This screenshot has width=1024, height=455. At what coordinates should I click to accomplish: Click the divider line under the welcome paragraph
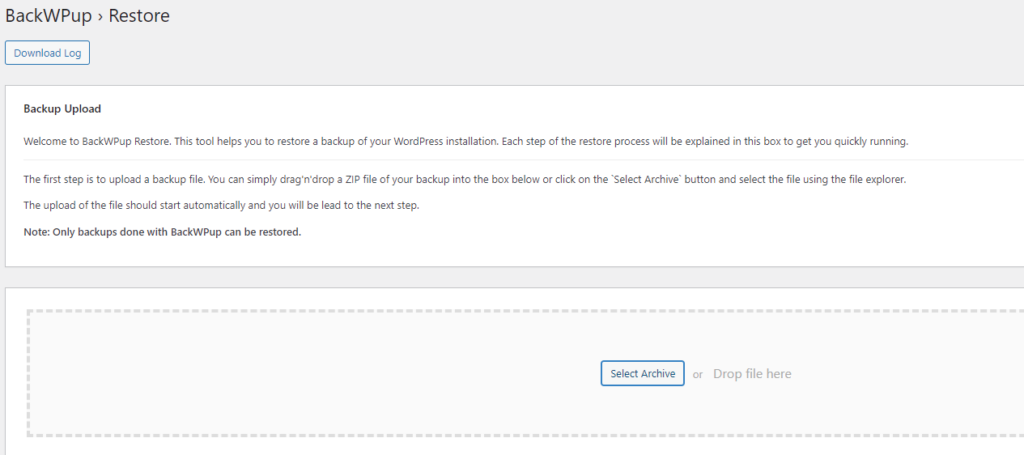click(x=500, y=160)
